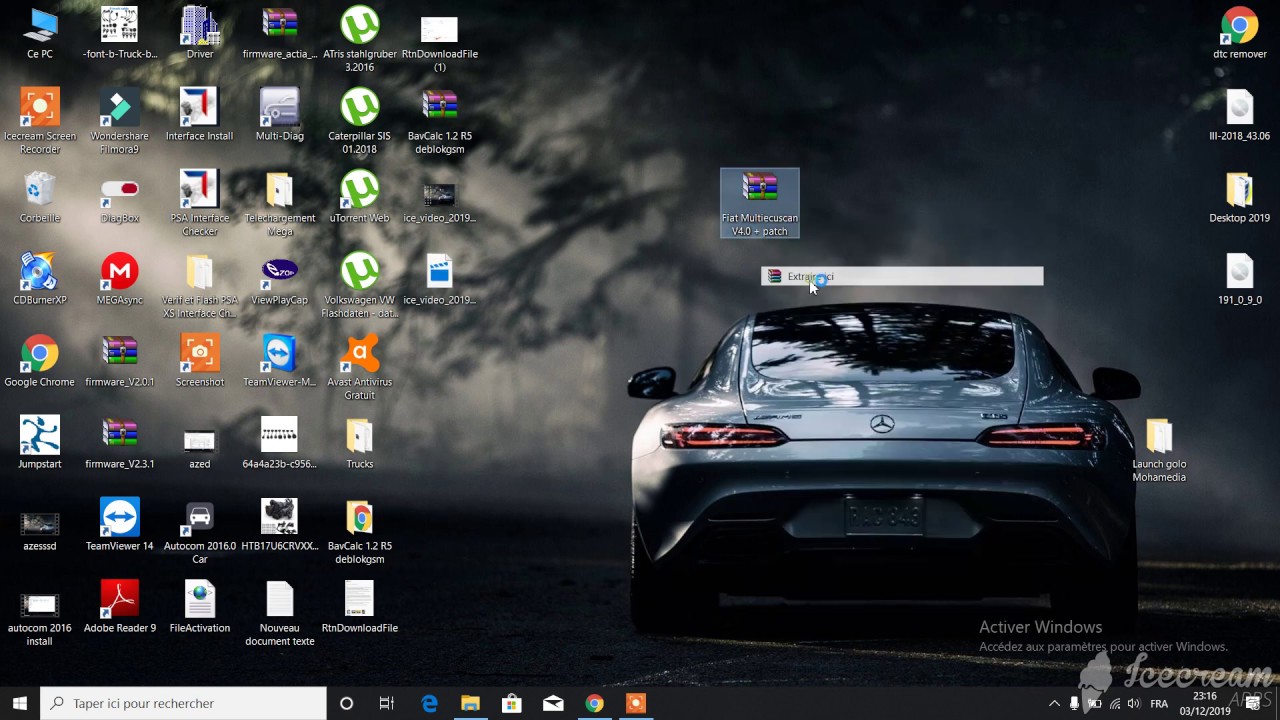Select the Google Chrome desktop shortcut
This screenshot has width=1280, height=720.
40,361
